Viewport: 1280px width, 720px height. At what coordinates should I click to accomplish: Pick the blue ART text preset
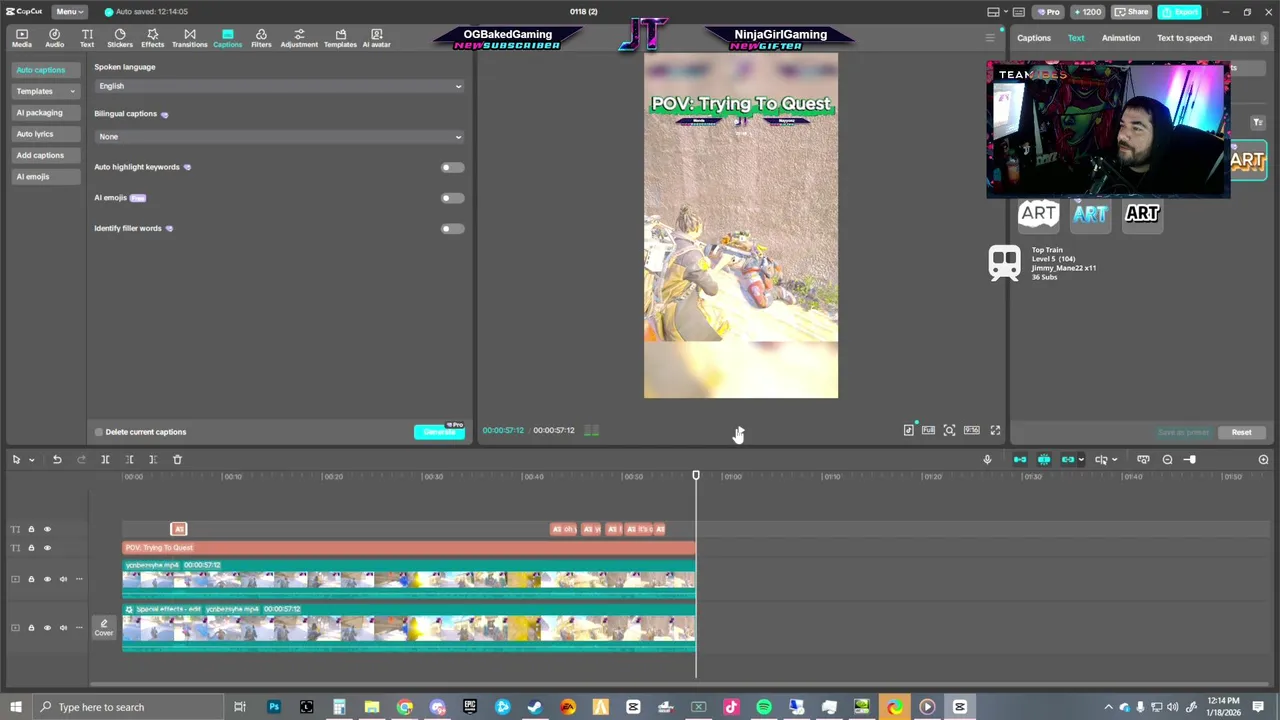point(1090,214)
